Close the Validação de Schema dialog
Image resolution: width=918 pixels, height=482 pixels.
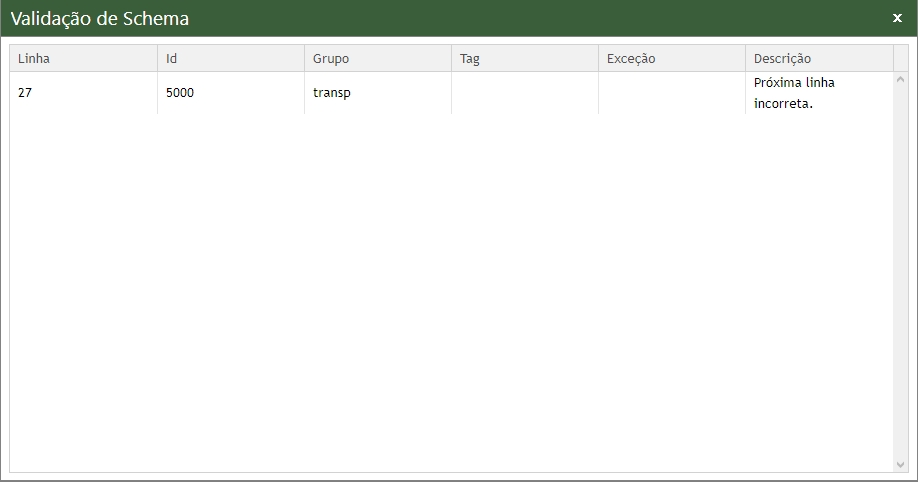[897, 18]
